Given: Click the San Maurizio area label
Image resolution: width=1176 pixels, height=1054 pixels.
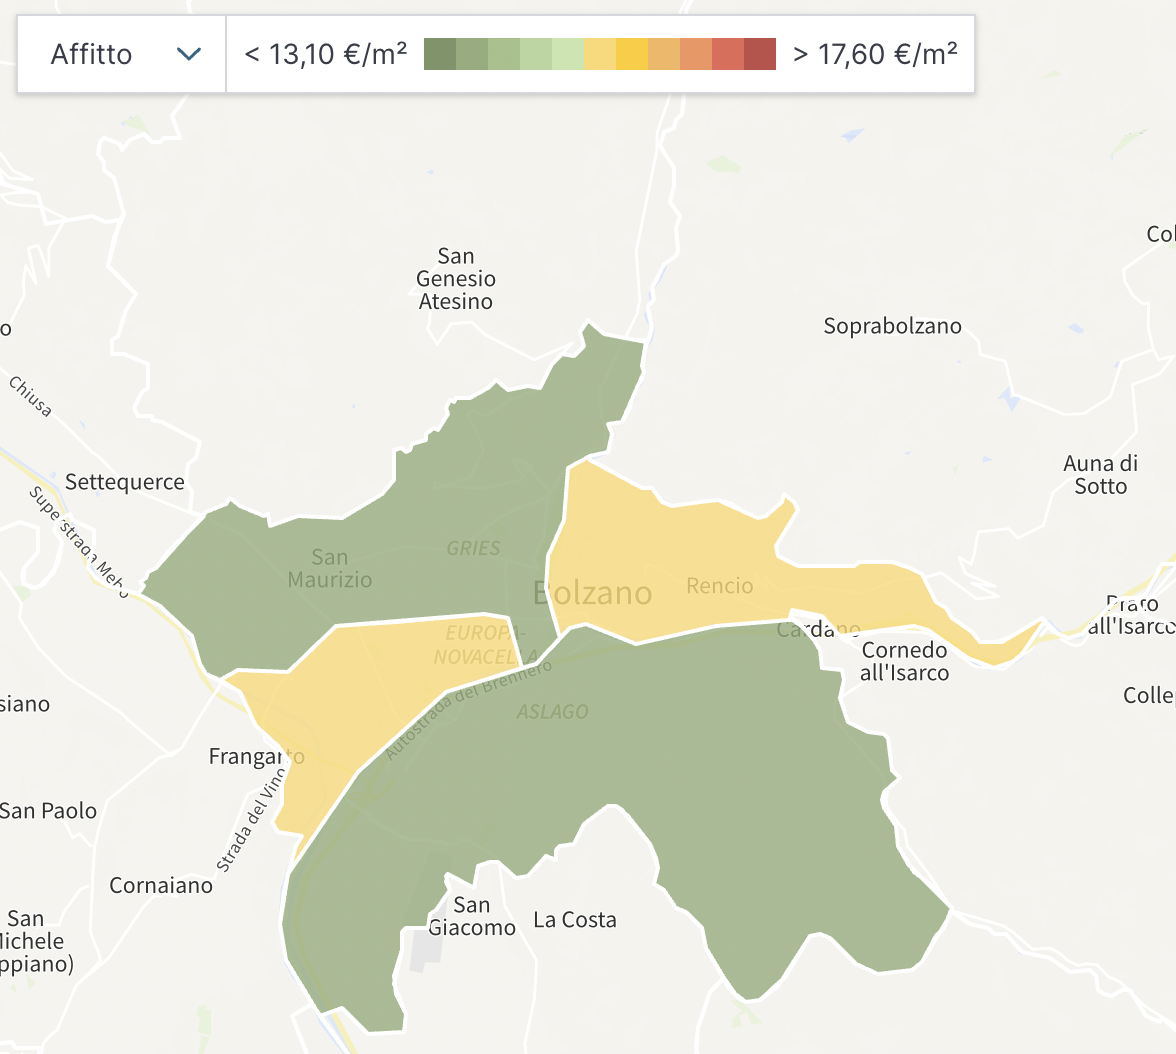Looking at the screenshot, I should 329,568.
